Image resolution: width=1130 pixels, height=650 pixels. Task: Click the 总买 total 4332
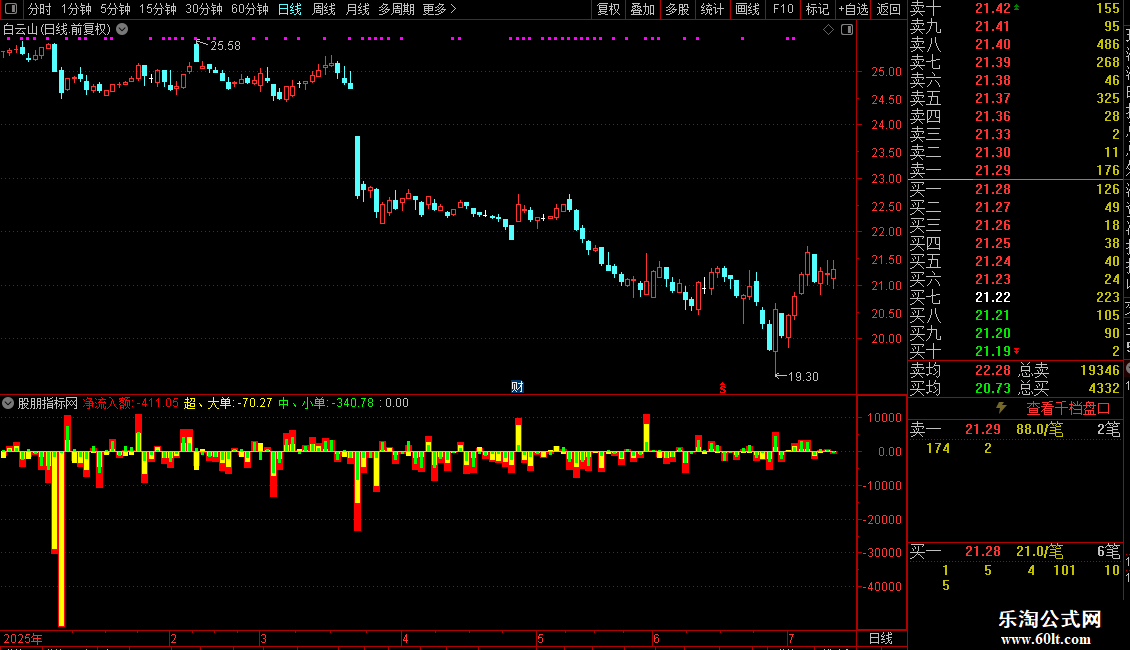(x=1104, y=388)
